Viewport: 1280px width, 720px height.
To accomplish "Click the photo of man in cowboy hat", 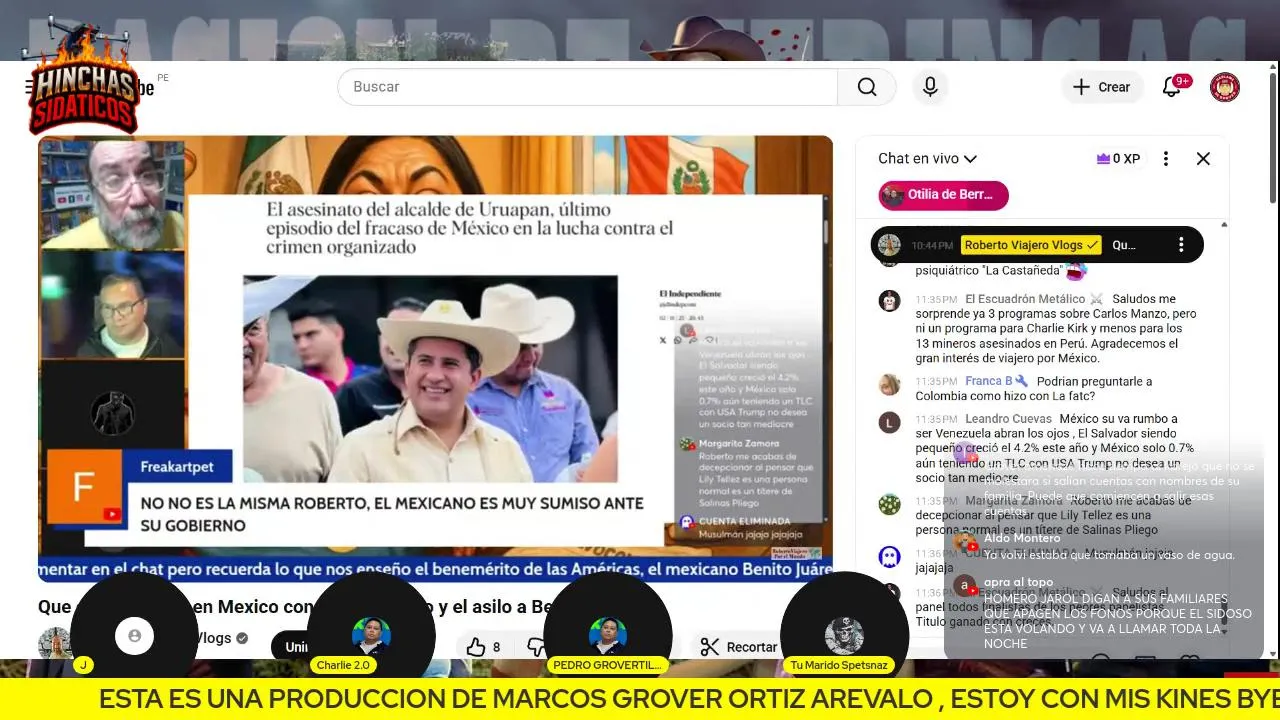I will pos(430,380).
